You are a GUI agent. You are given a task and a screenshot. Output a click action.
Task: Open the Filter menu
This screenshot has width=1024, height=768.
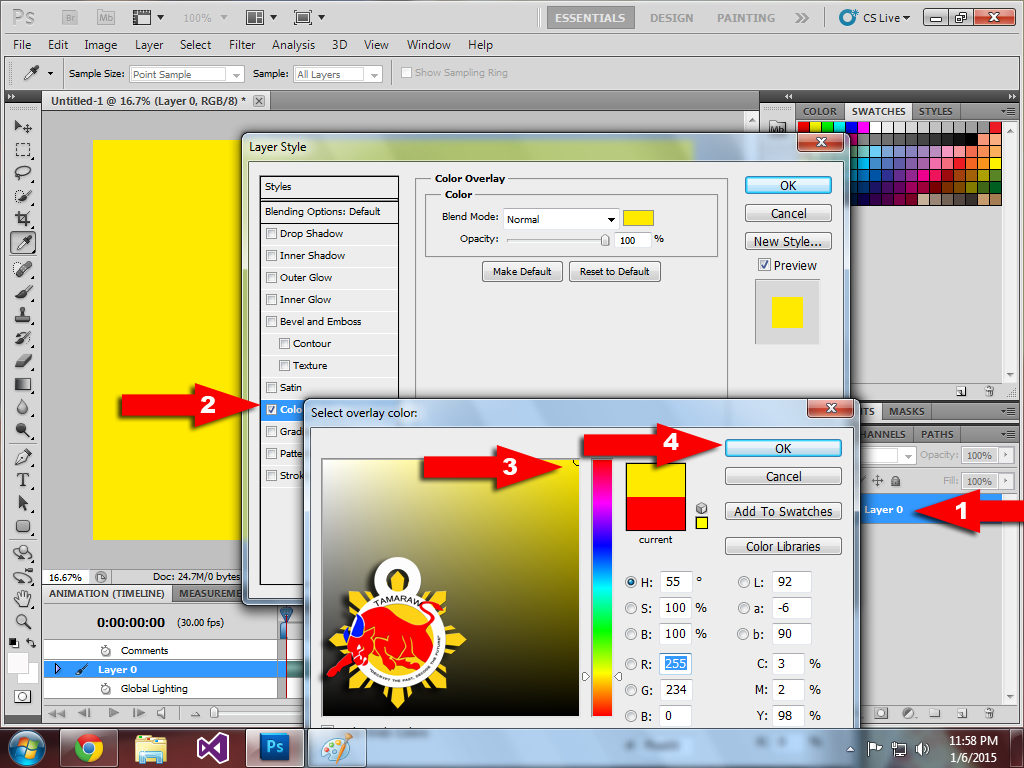point(242,45)
